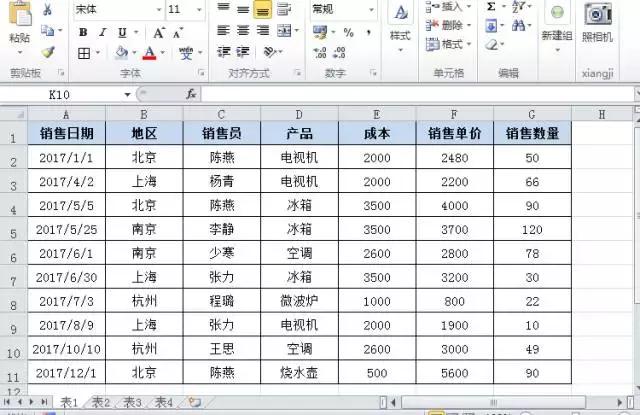
Task: Apply red font color A
Action: (x=150, y=53)
